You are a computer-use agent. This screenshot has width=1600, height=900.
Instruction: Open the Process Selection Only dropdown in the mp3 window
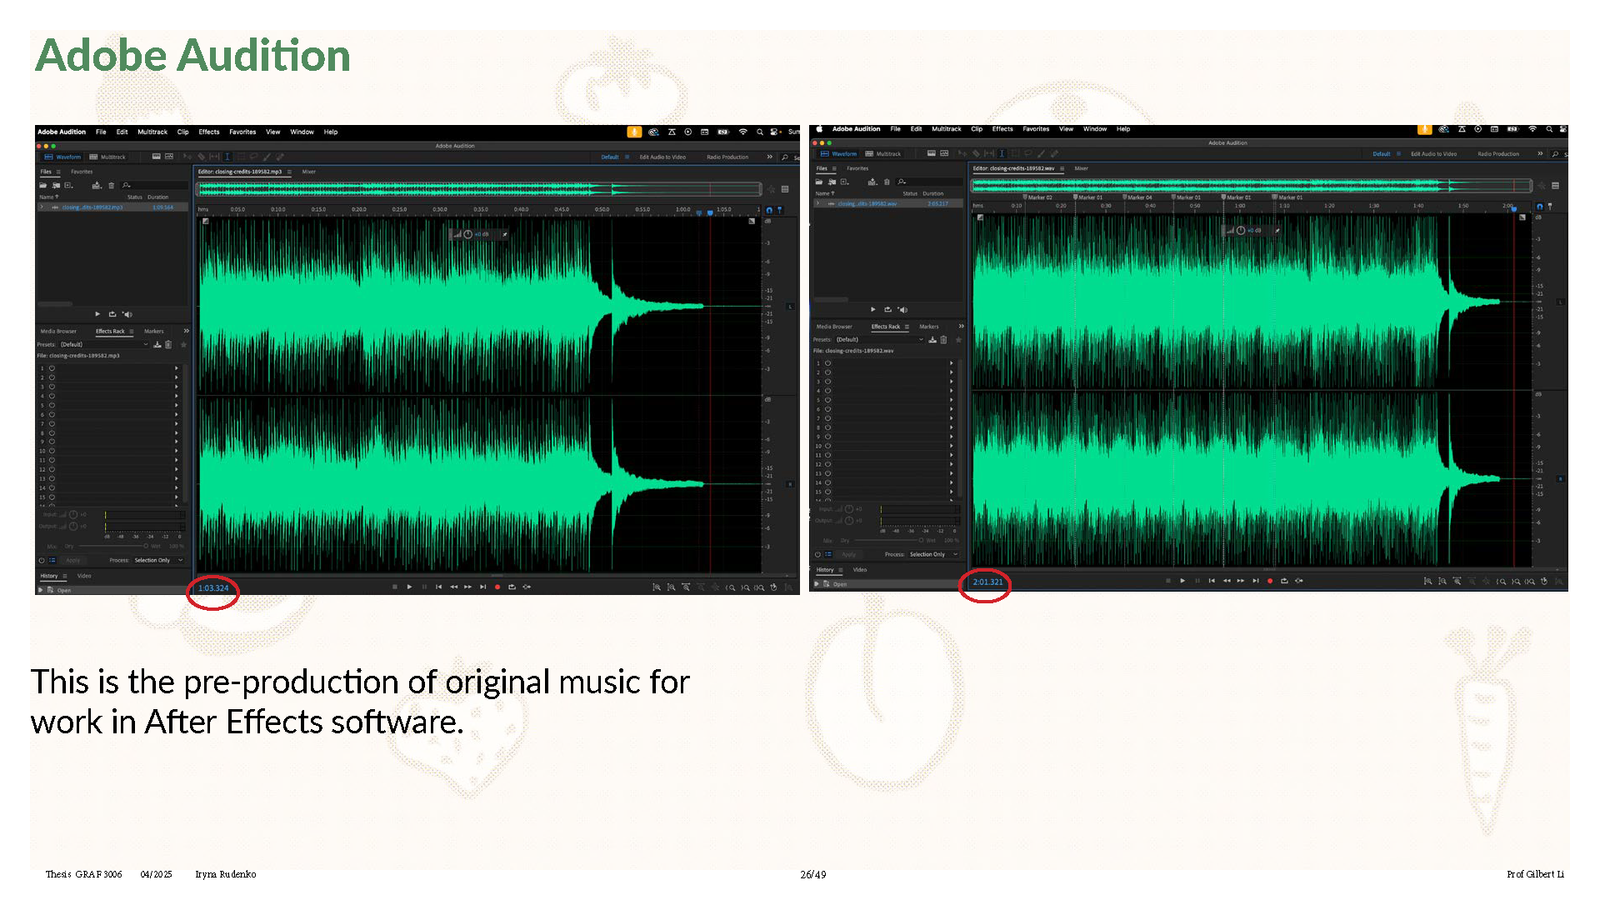pyautogui.click(x=158, y=560)
